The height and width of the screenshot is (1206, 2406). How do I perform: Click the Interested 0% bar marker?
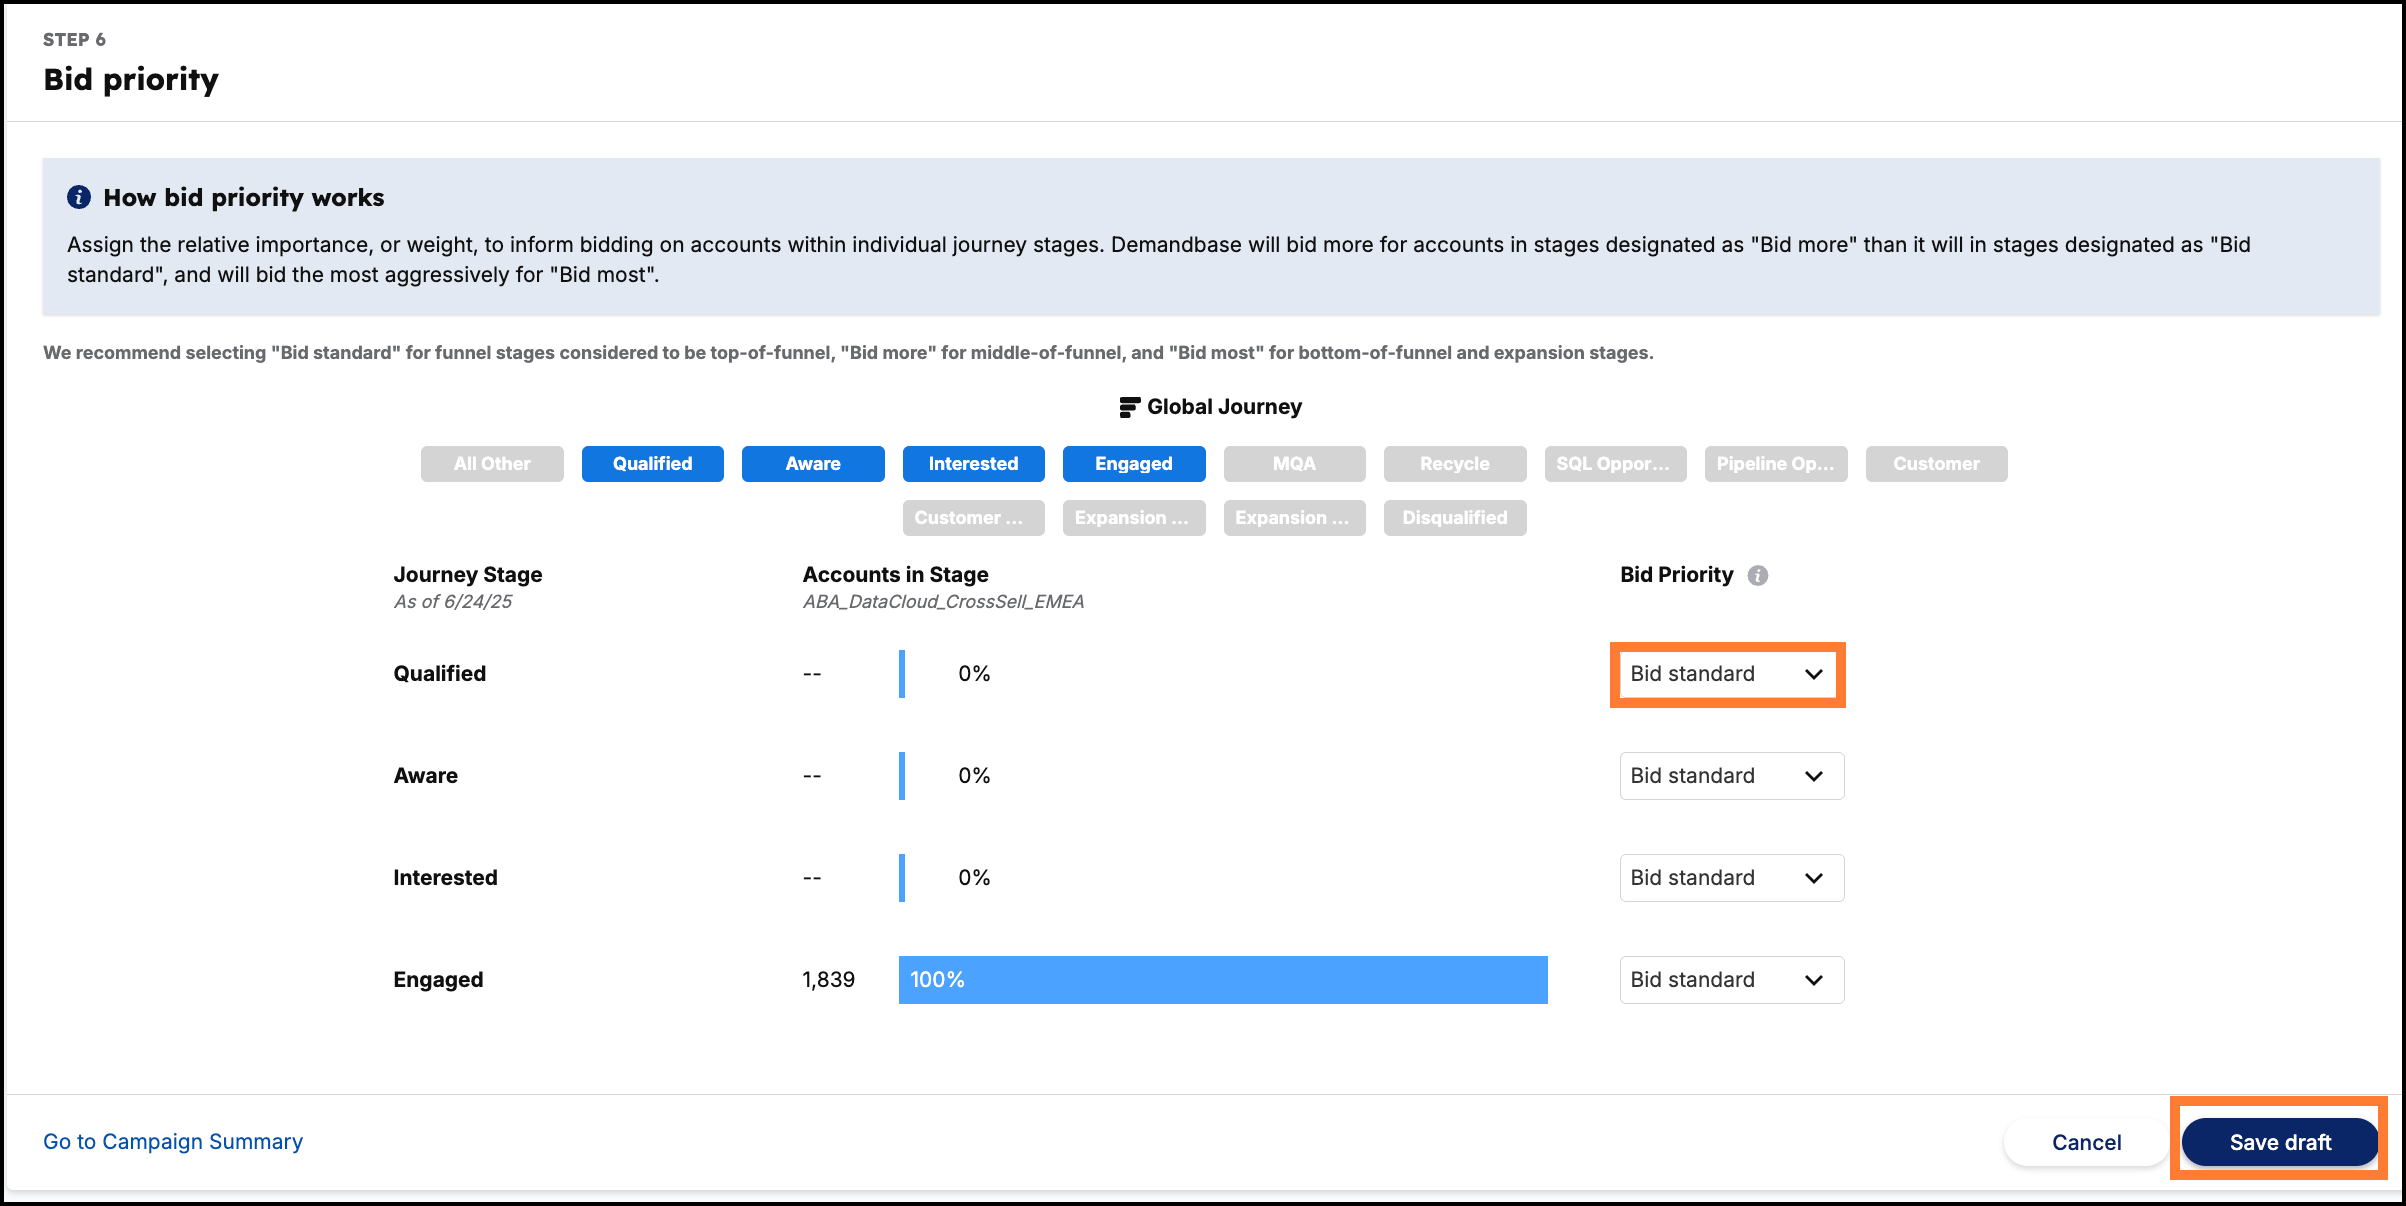pos(902,878)
